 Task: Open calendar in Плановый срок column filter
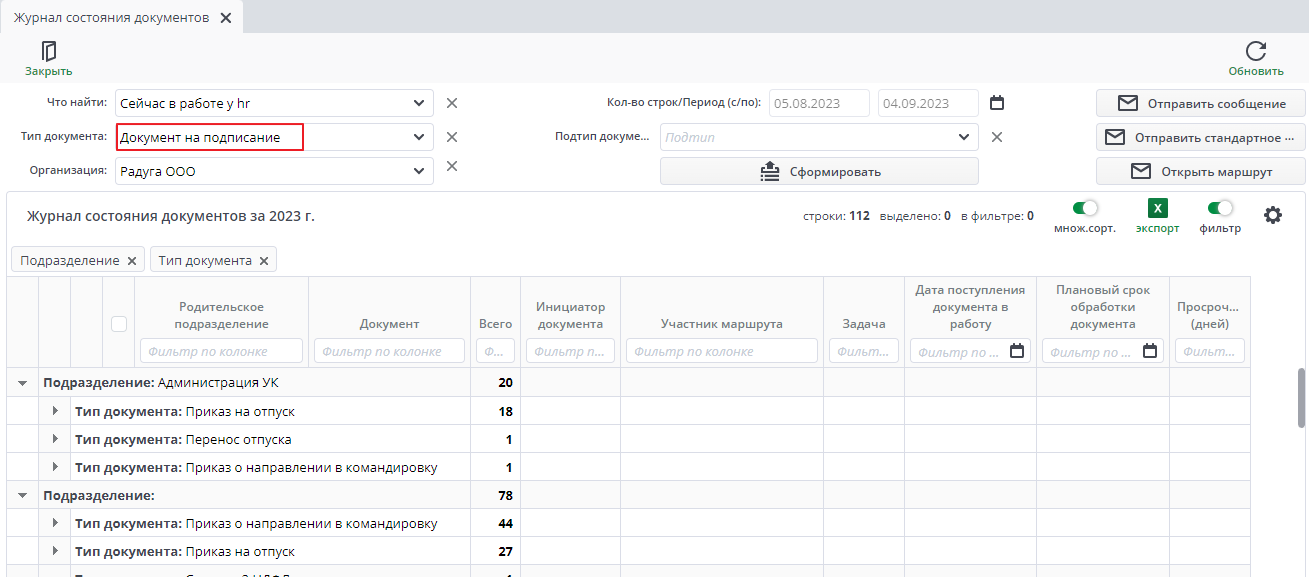click(x=1150, y=351)
